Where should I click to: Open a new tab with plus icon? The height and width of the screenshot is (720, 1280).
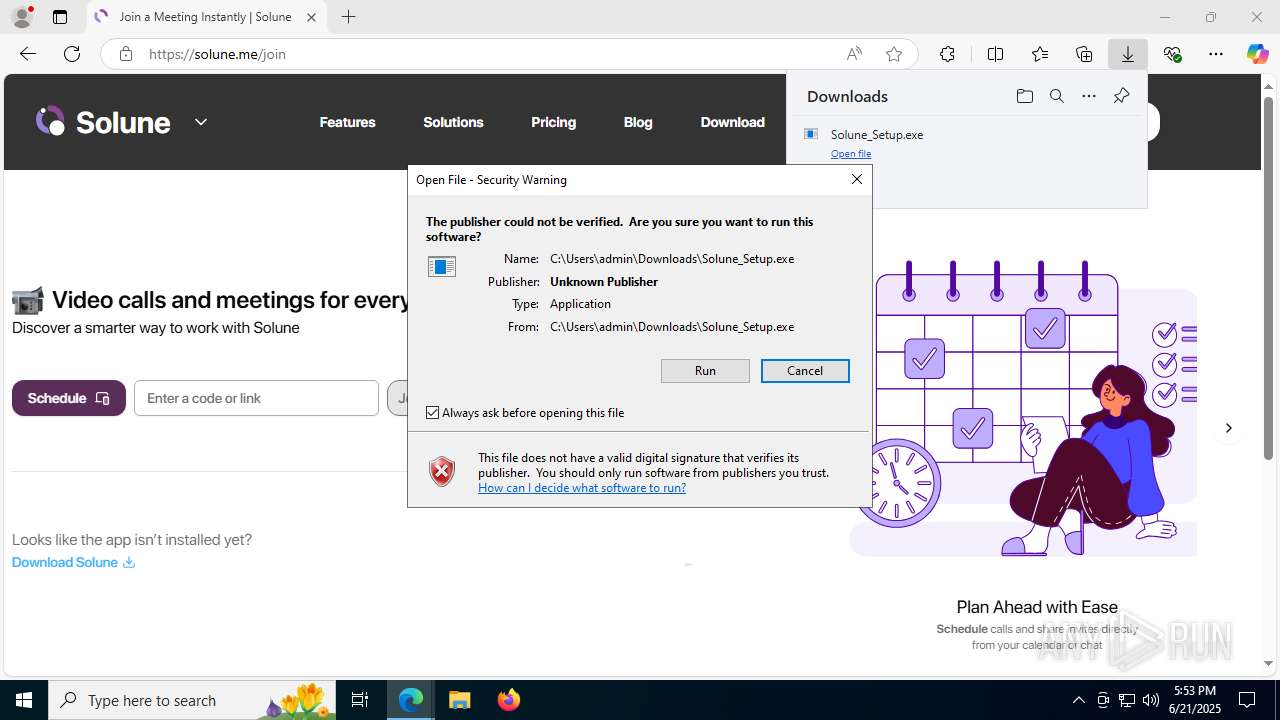point(348,17)
